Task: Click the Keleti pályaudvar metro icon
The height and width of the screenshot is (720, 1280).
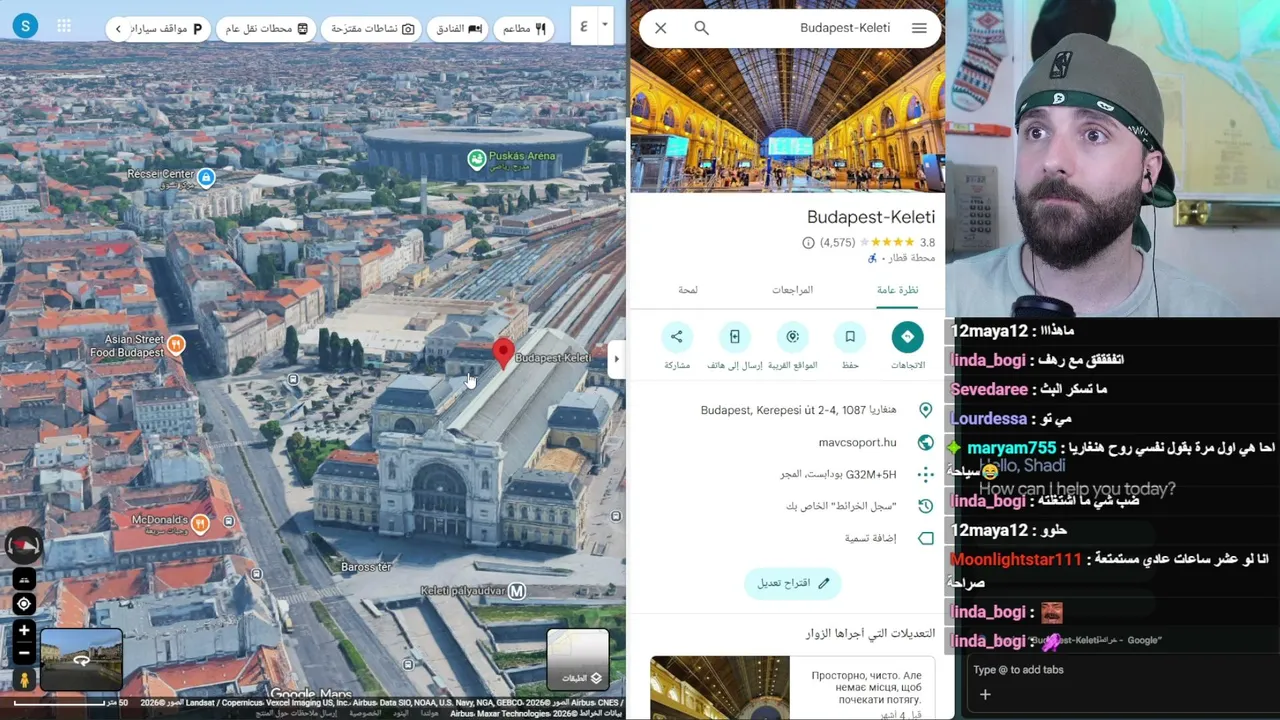Action: coord(516,592)
